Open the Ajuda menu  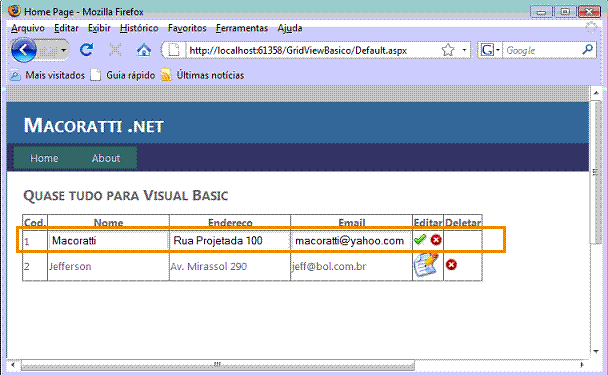[x=290, y=28]
